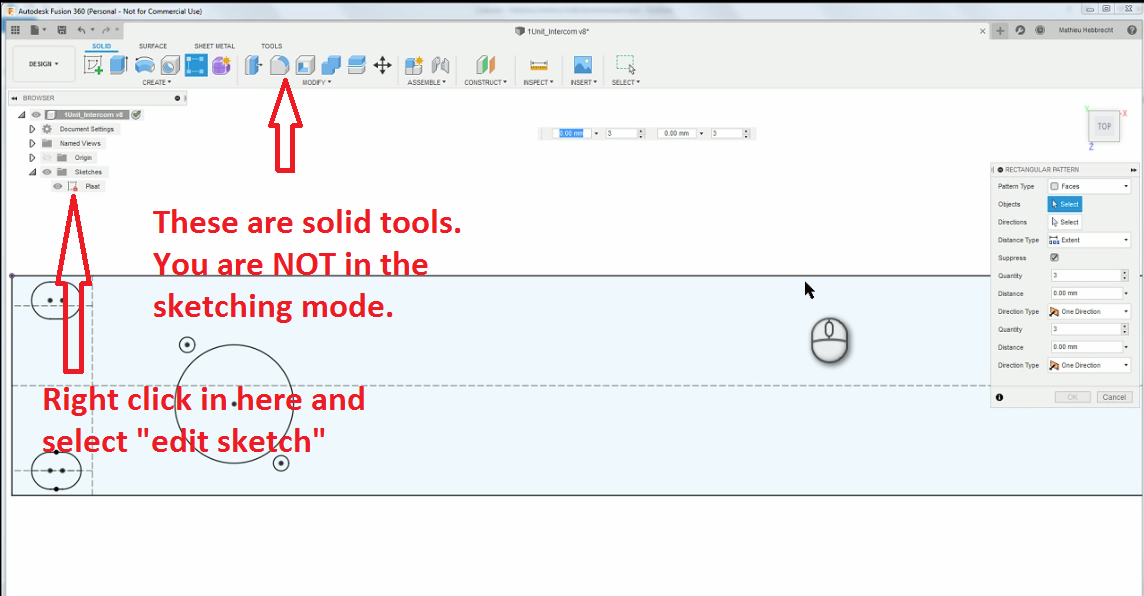Viewport: 1144px width, 596px height.
Task: Click Objects Select button
Action: tap(1064, 204)
